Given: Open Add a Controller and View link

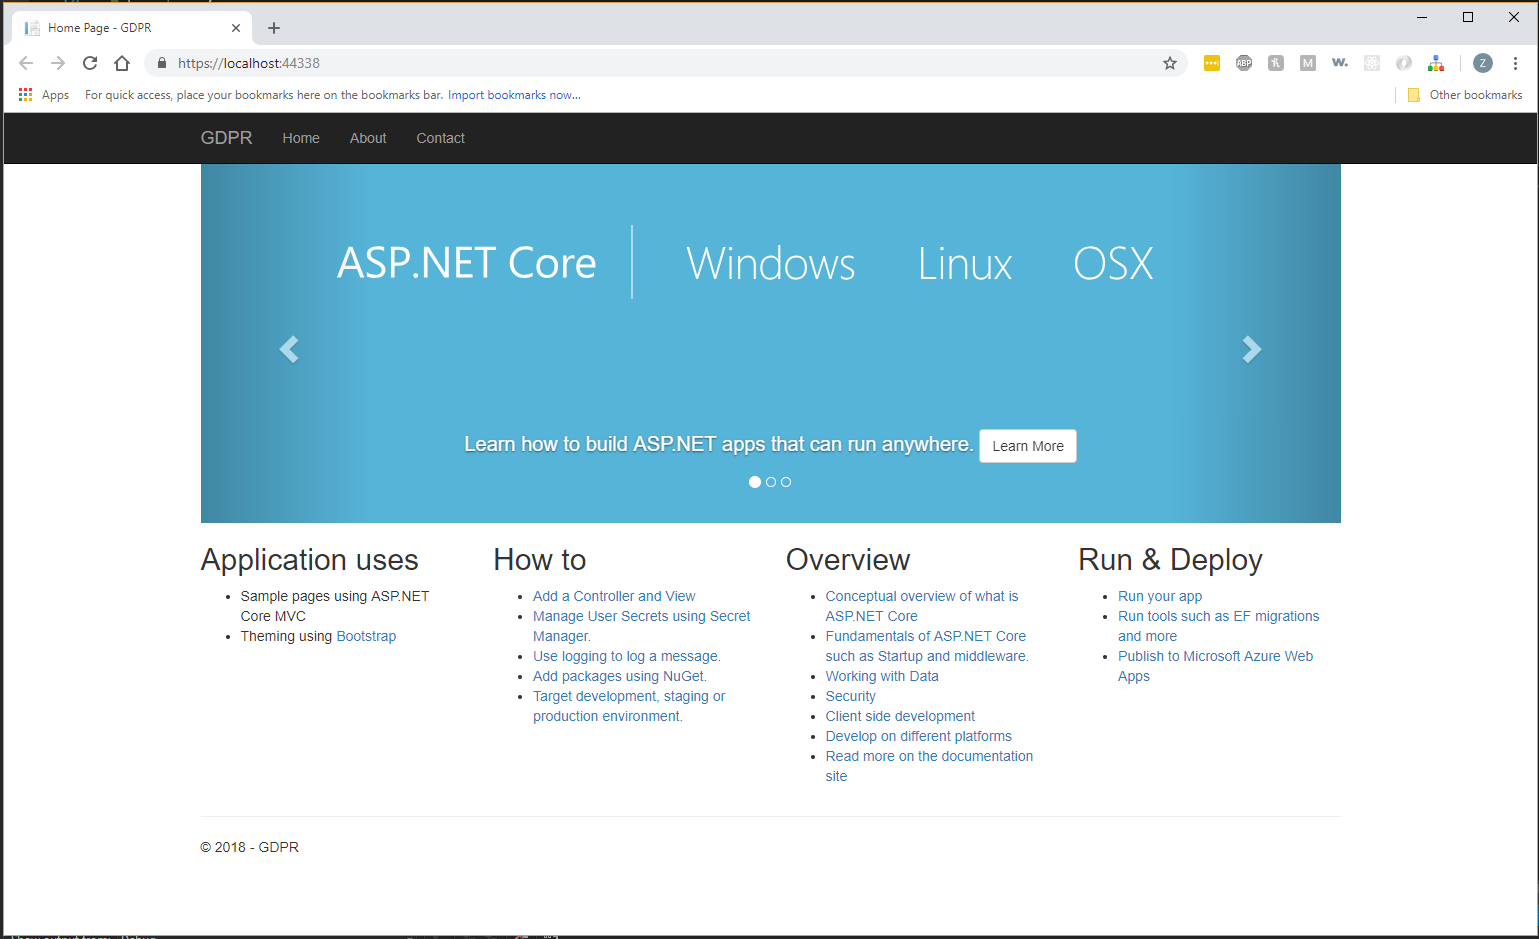Looking at the screenshot, I should [x=614, y=596].
